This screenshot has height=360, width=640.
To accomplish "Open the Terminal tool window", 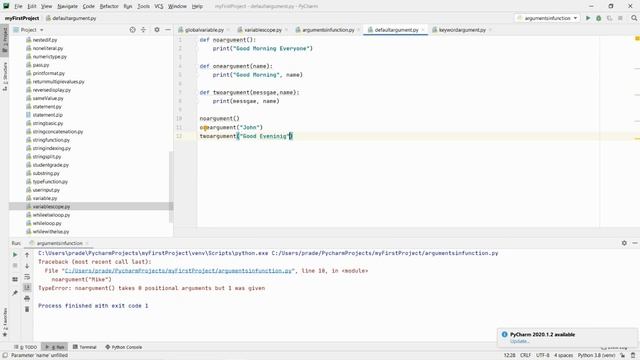I will tap(84, 347).
